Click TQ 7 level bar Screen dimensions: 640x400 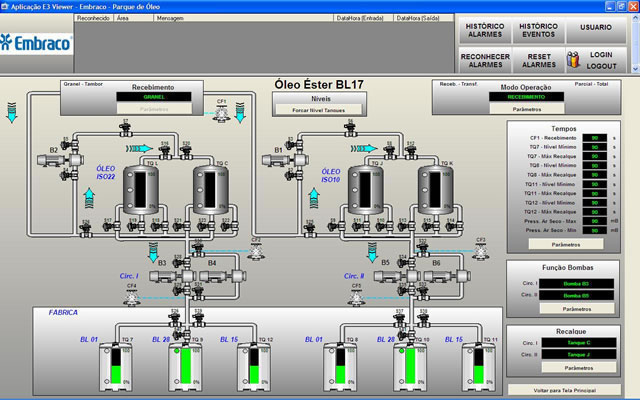pyautogui.click(x=116, y=366)
